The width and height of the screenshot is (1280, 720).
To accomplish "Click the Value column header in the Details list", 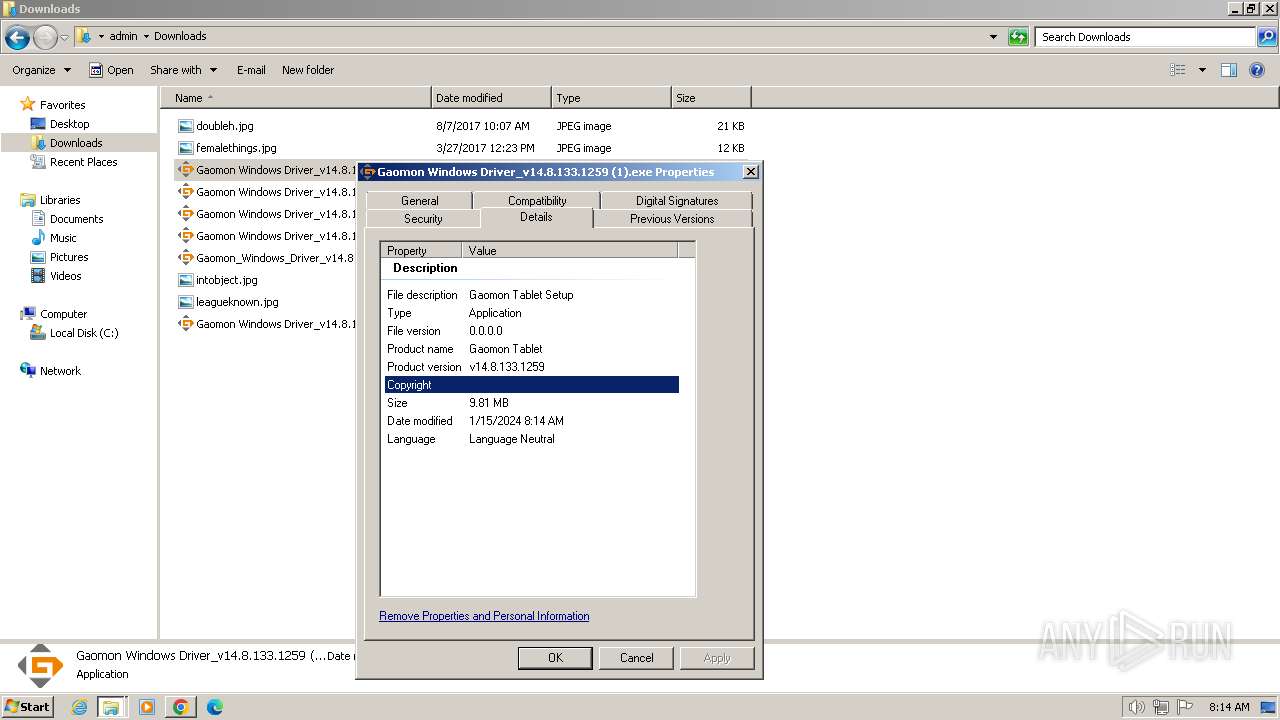I will 569,250.
